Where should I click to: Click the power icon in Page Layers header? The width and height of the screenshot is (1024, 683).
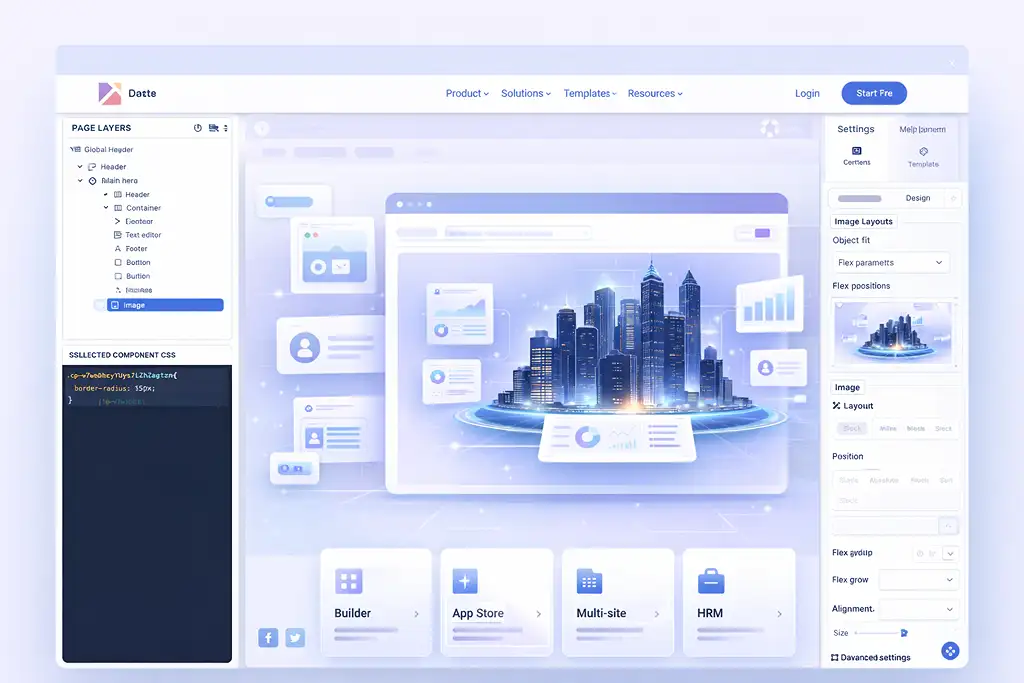pyautogui.click(x=198, y=128)
